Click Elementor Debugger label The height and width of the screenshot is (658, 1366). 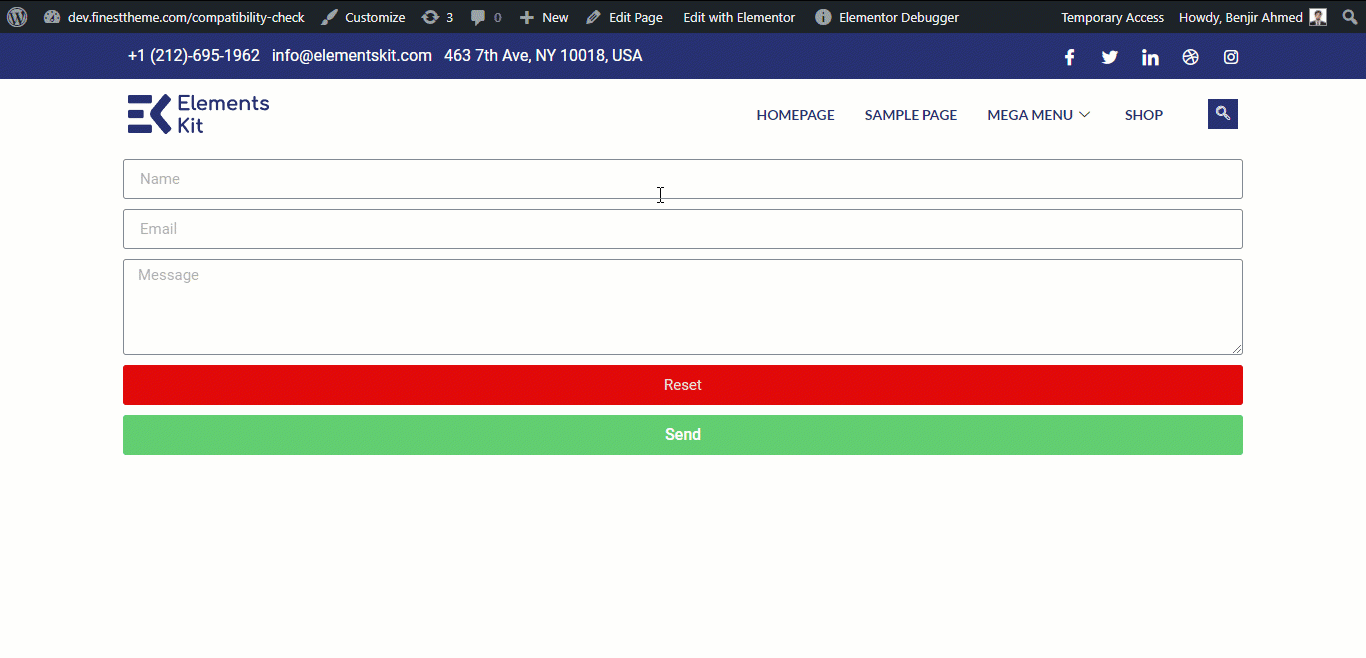pos(899,17)
